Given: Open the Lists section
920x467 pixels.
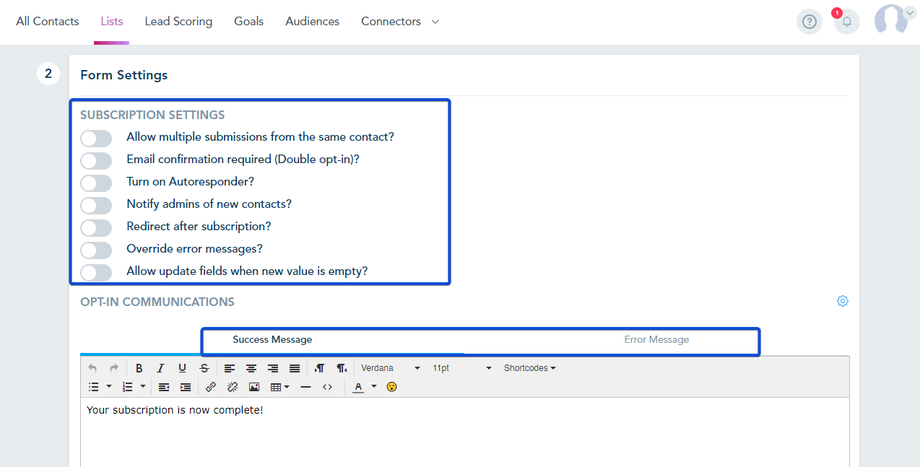Looking at the screenshot, I should coord(111,21).
